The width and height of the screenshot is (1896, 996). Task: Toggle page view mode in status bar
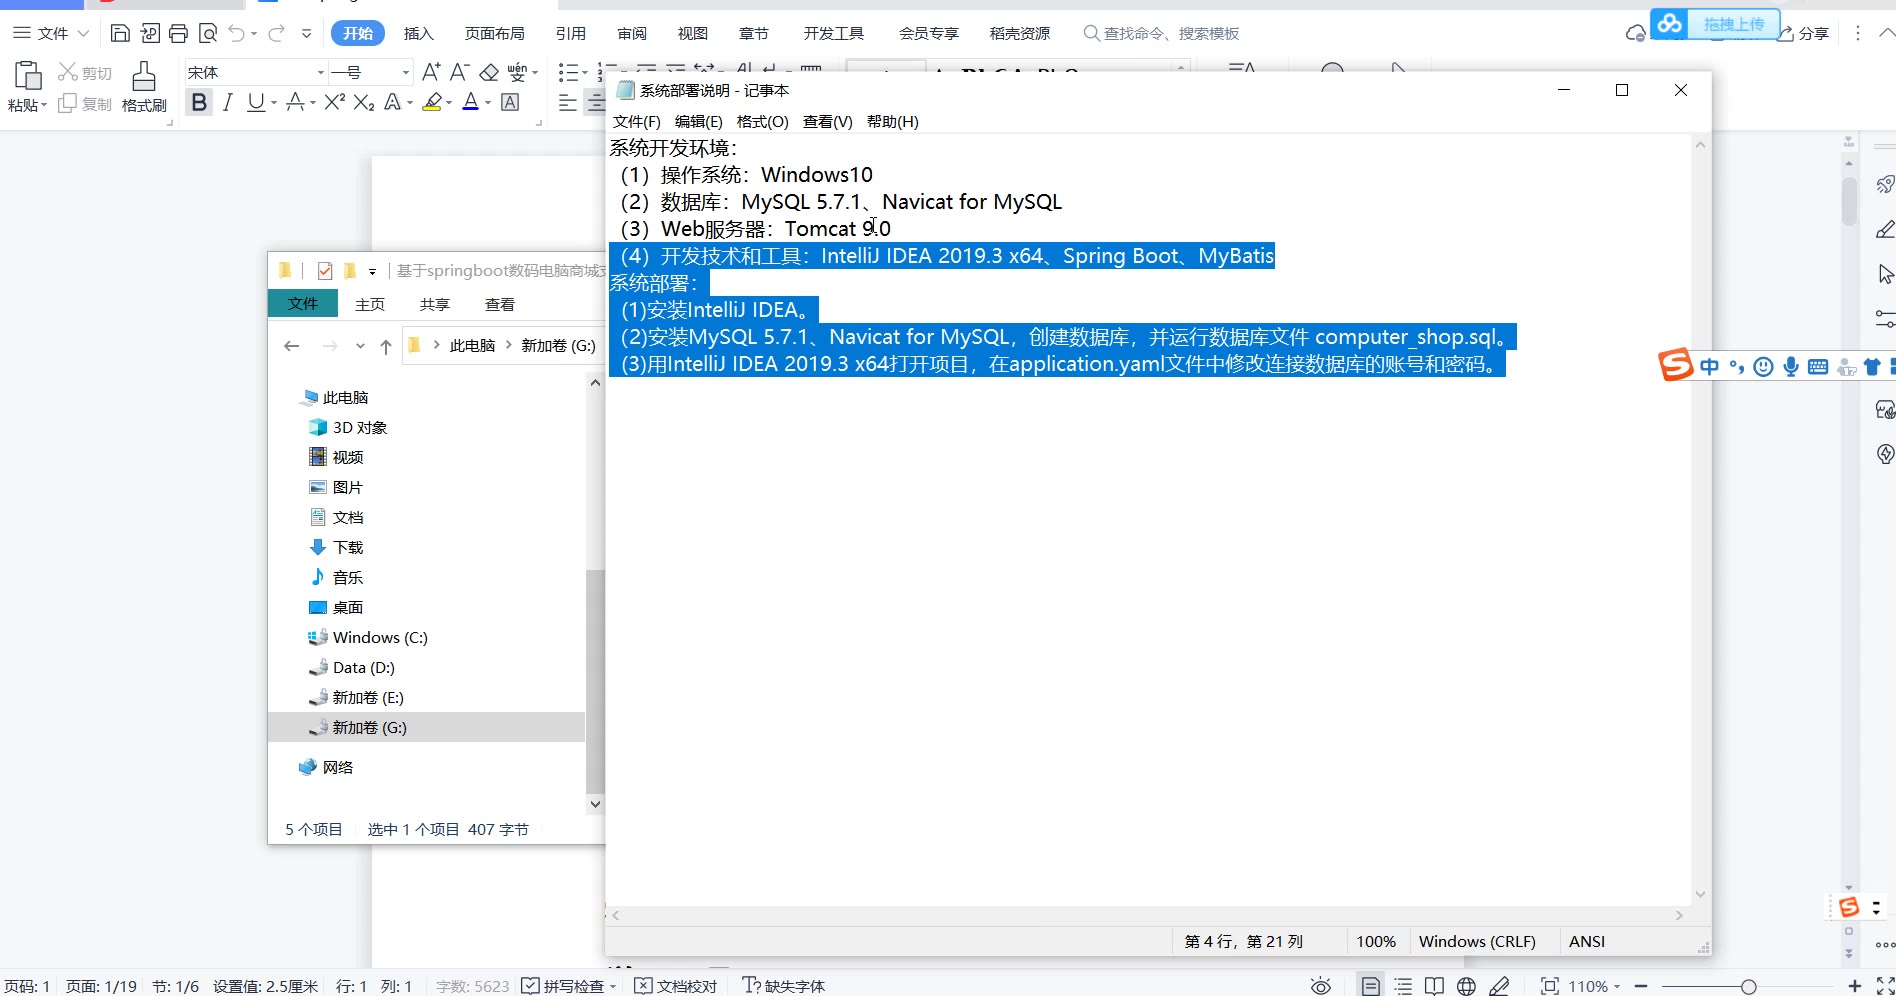coord(1371,986)
